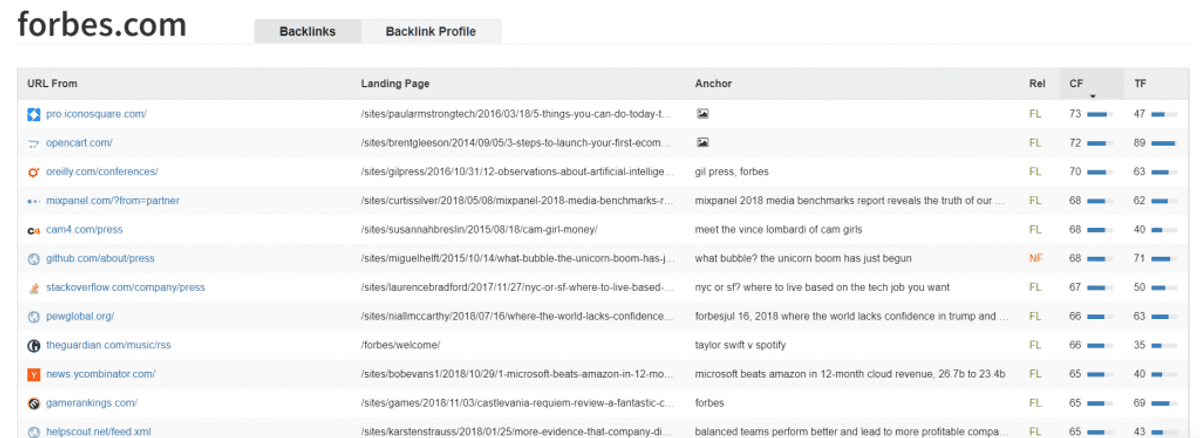Click the globe icon beside helpscout.net
The image size is (1200, 438).
coord(34,431)
